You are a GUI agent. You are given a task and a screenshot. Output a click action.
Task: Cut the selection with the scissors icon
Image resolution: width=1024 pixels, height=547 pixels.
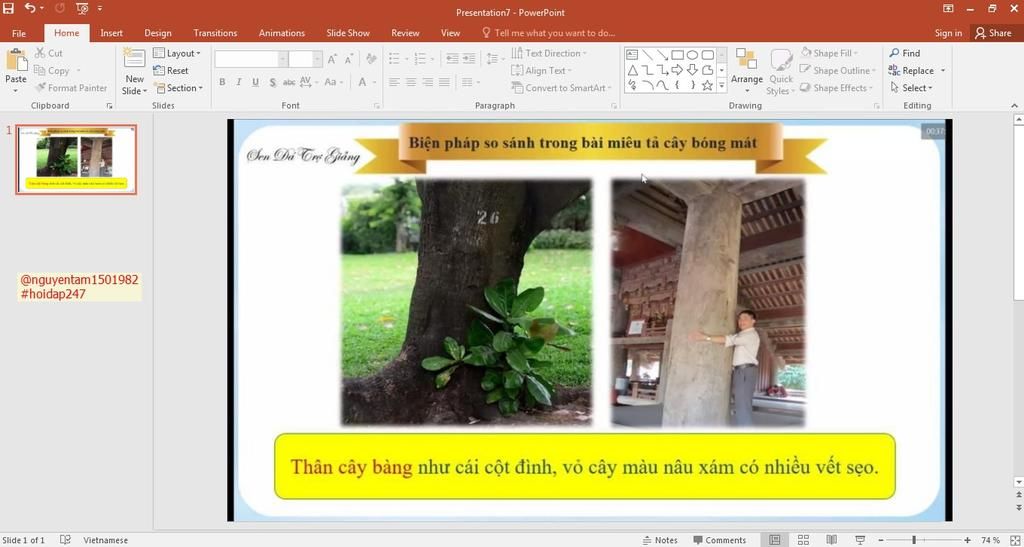(48, 53)
